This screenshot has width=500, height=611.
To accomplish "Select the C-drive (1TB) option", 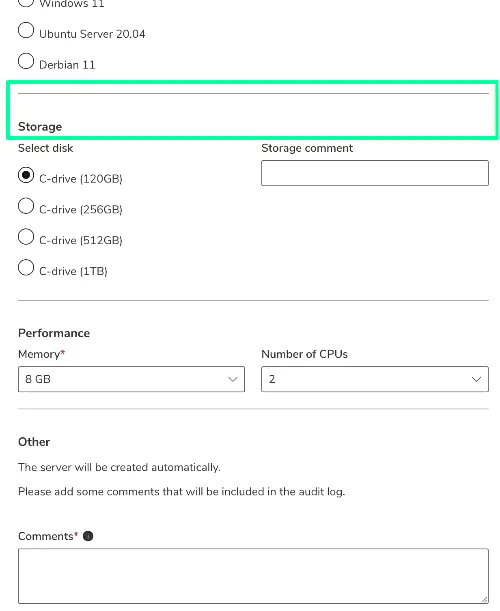I will click(26, 268).
